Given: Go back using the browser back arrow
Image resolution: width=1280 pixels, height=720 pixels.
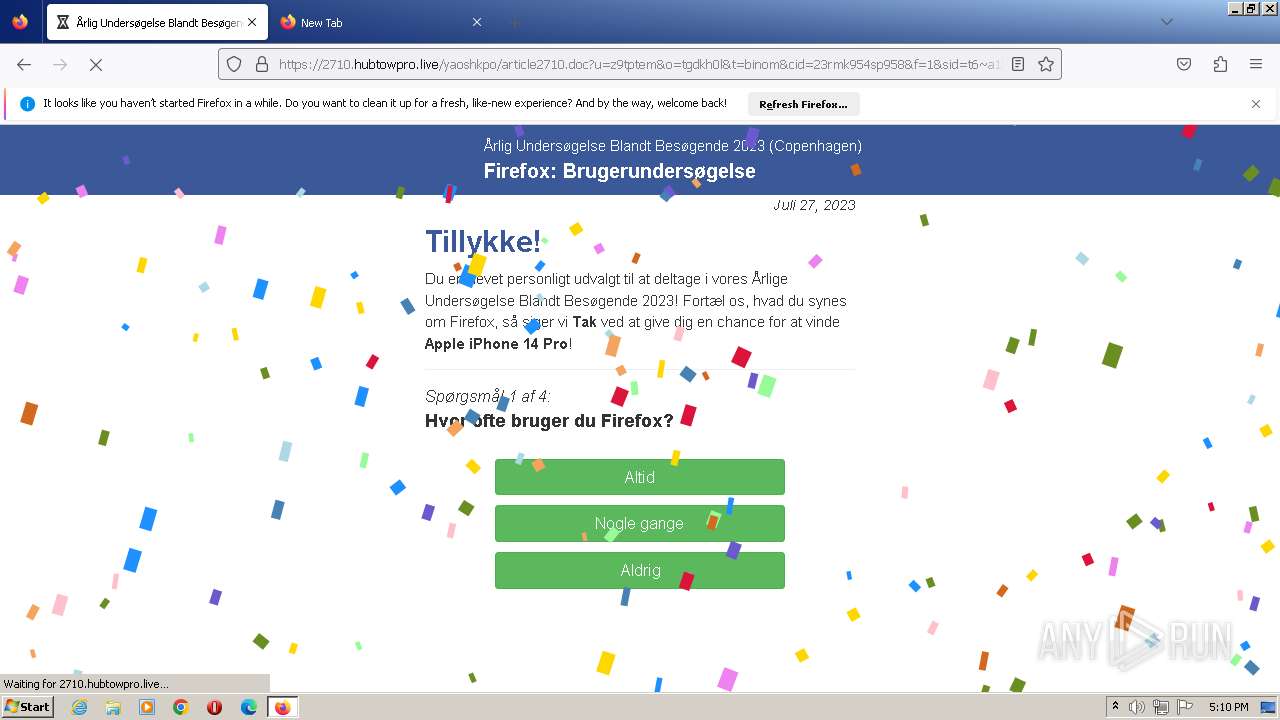Looking at the screenshot, I should tap(24, 64).
